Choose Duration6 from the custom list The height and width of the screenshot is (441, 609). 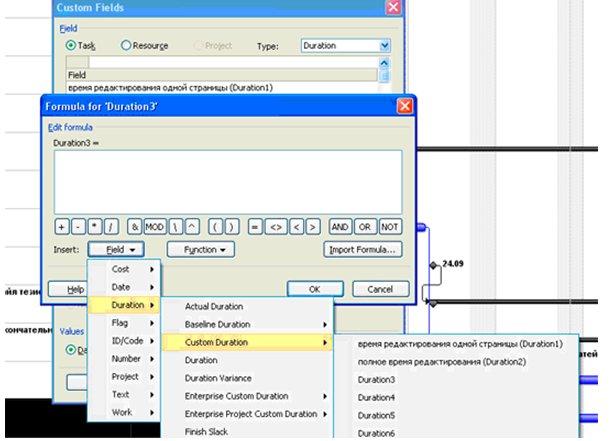(456, 432)
